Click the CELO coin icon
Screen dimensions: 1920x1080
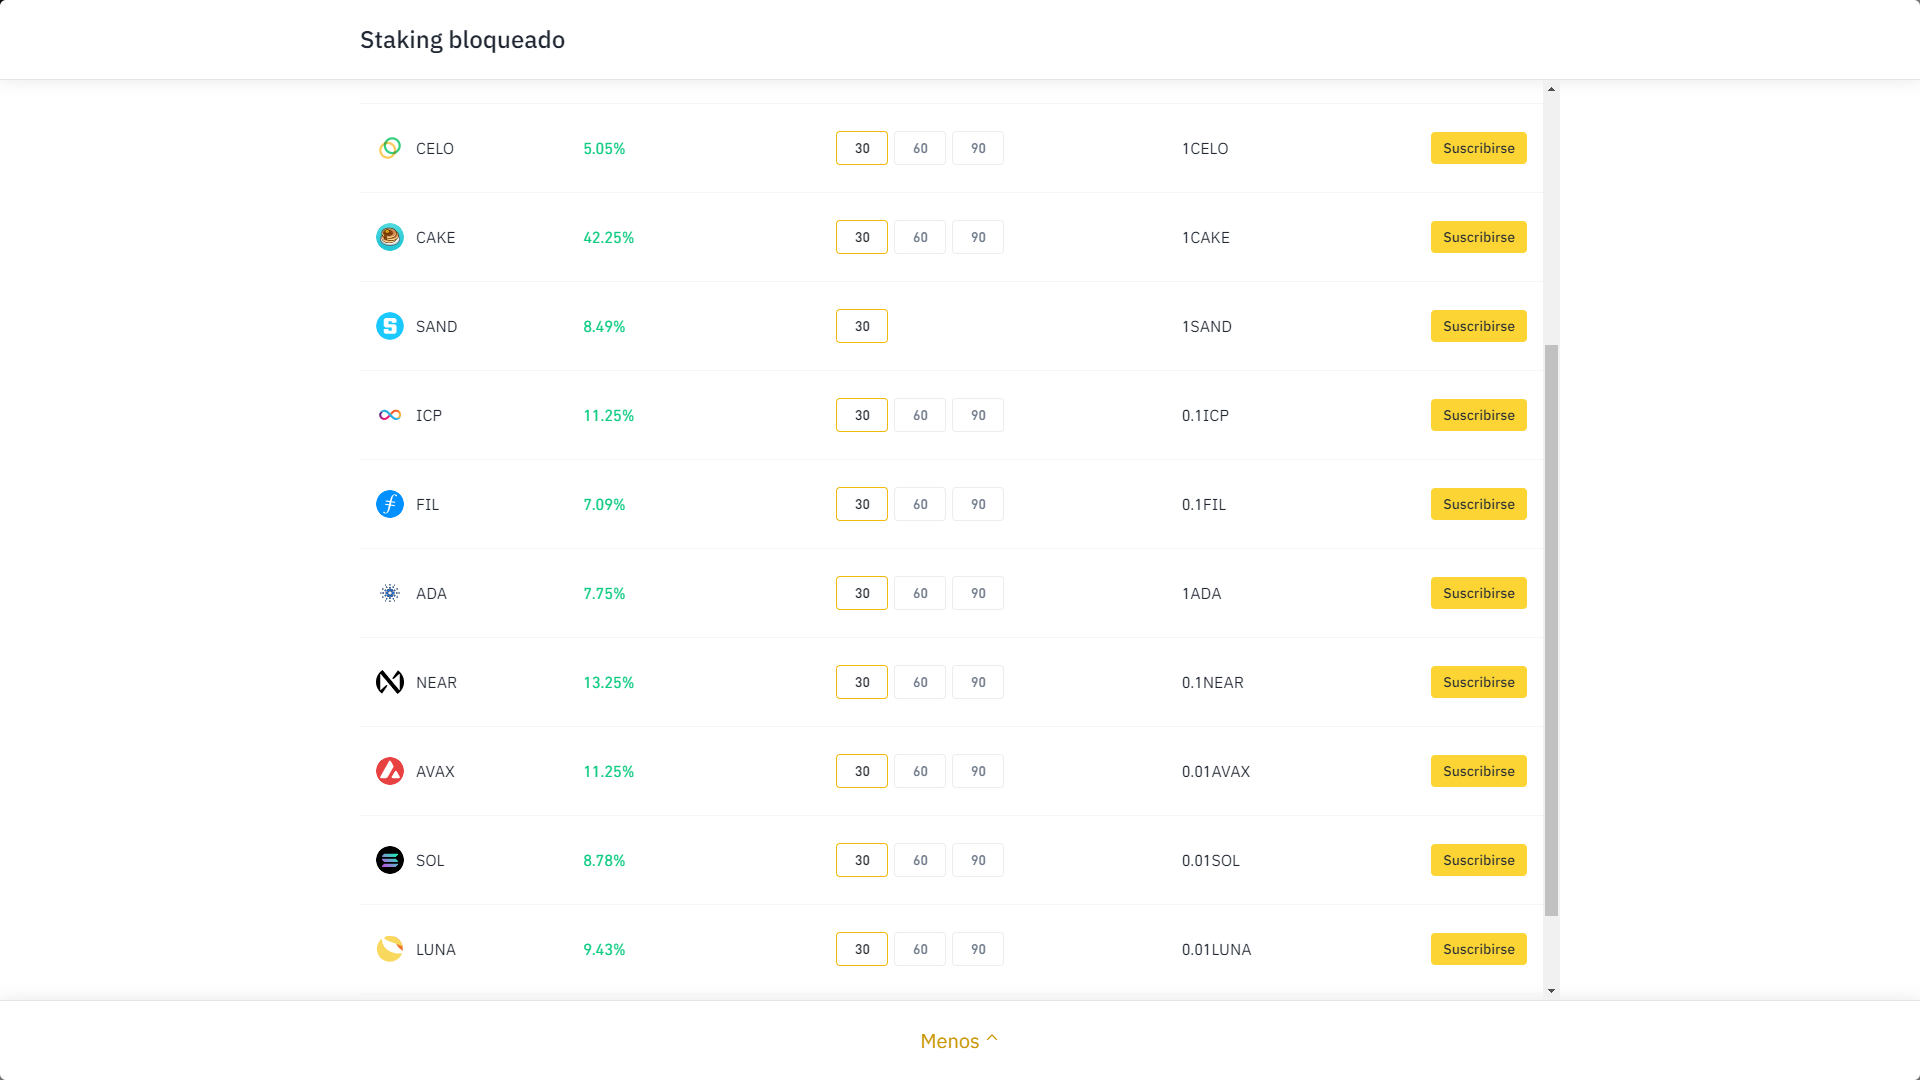[x=390, y=148]
